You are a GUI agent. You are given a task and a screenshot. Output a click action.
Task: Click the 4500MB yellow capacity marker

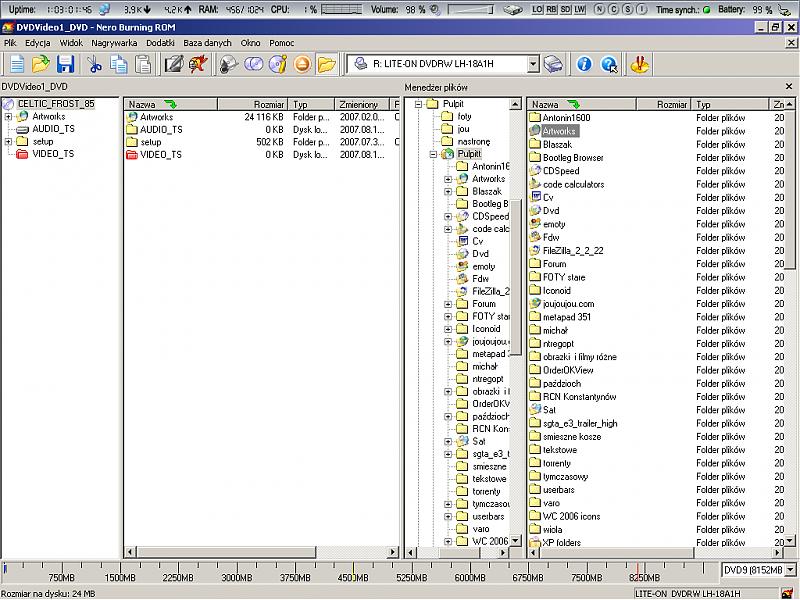click(x=353, y=569)
